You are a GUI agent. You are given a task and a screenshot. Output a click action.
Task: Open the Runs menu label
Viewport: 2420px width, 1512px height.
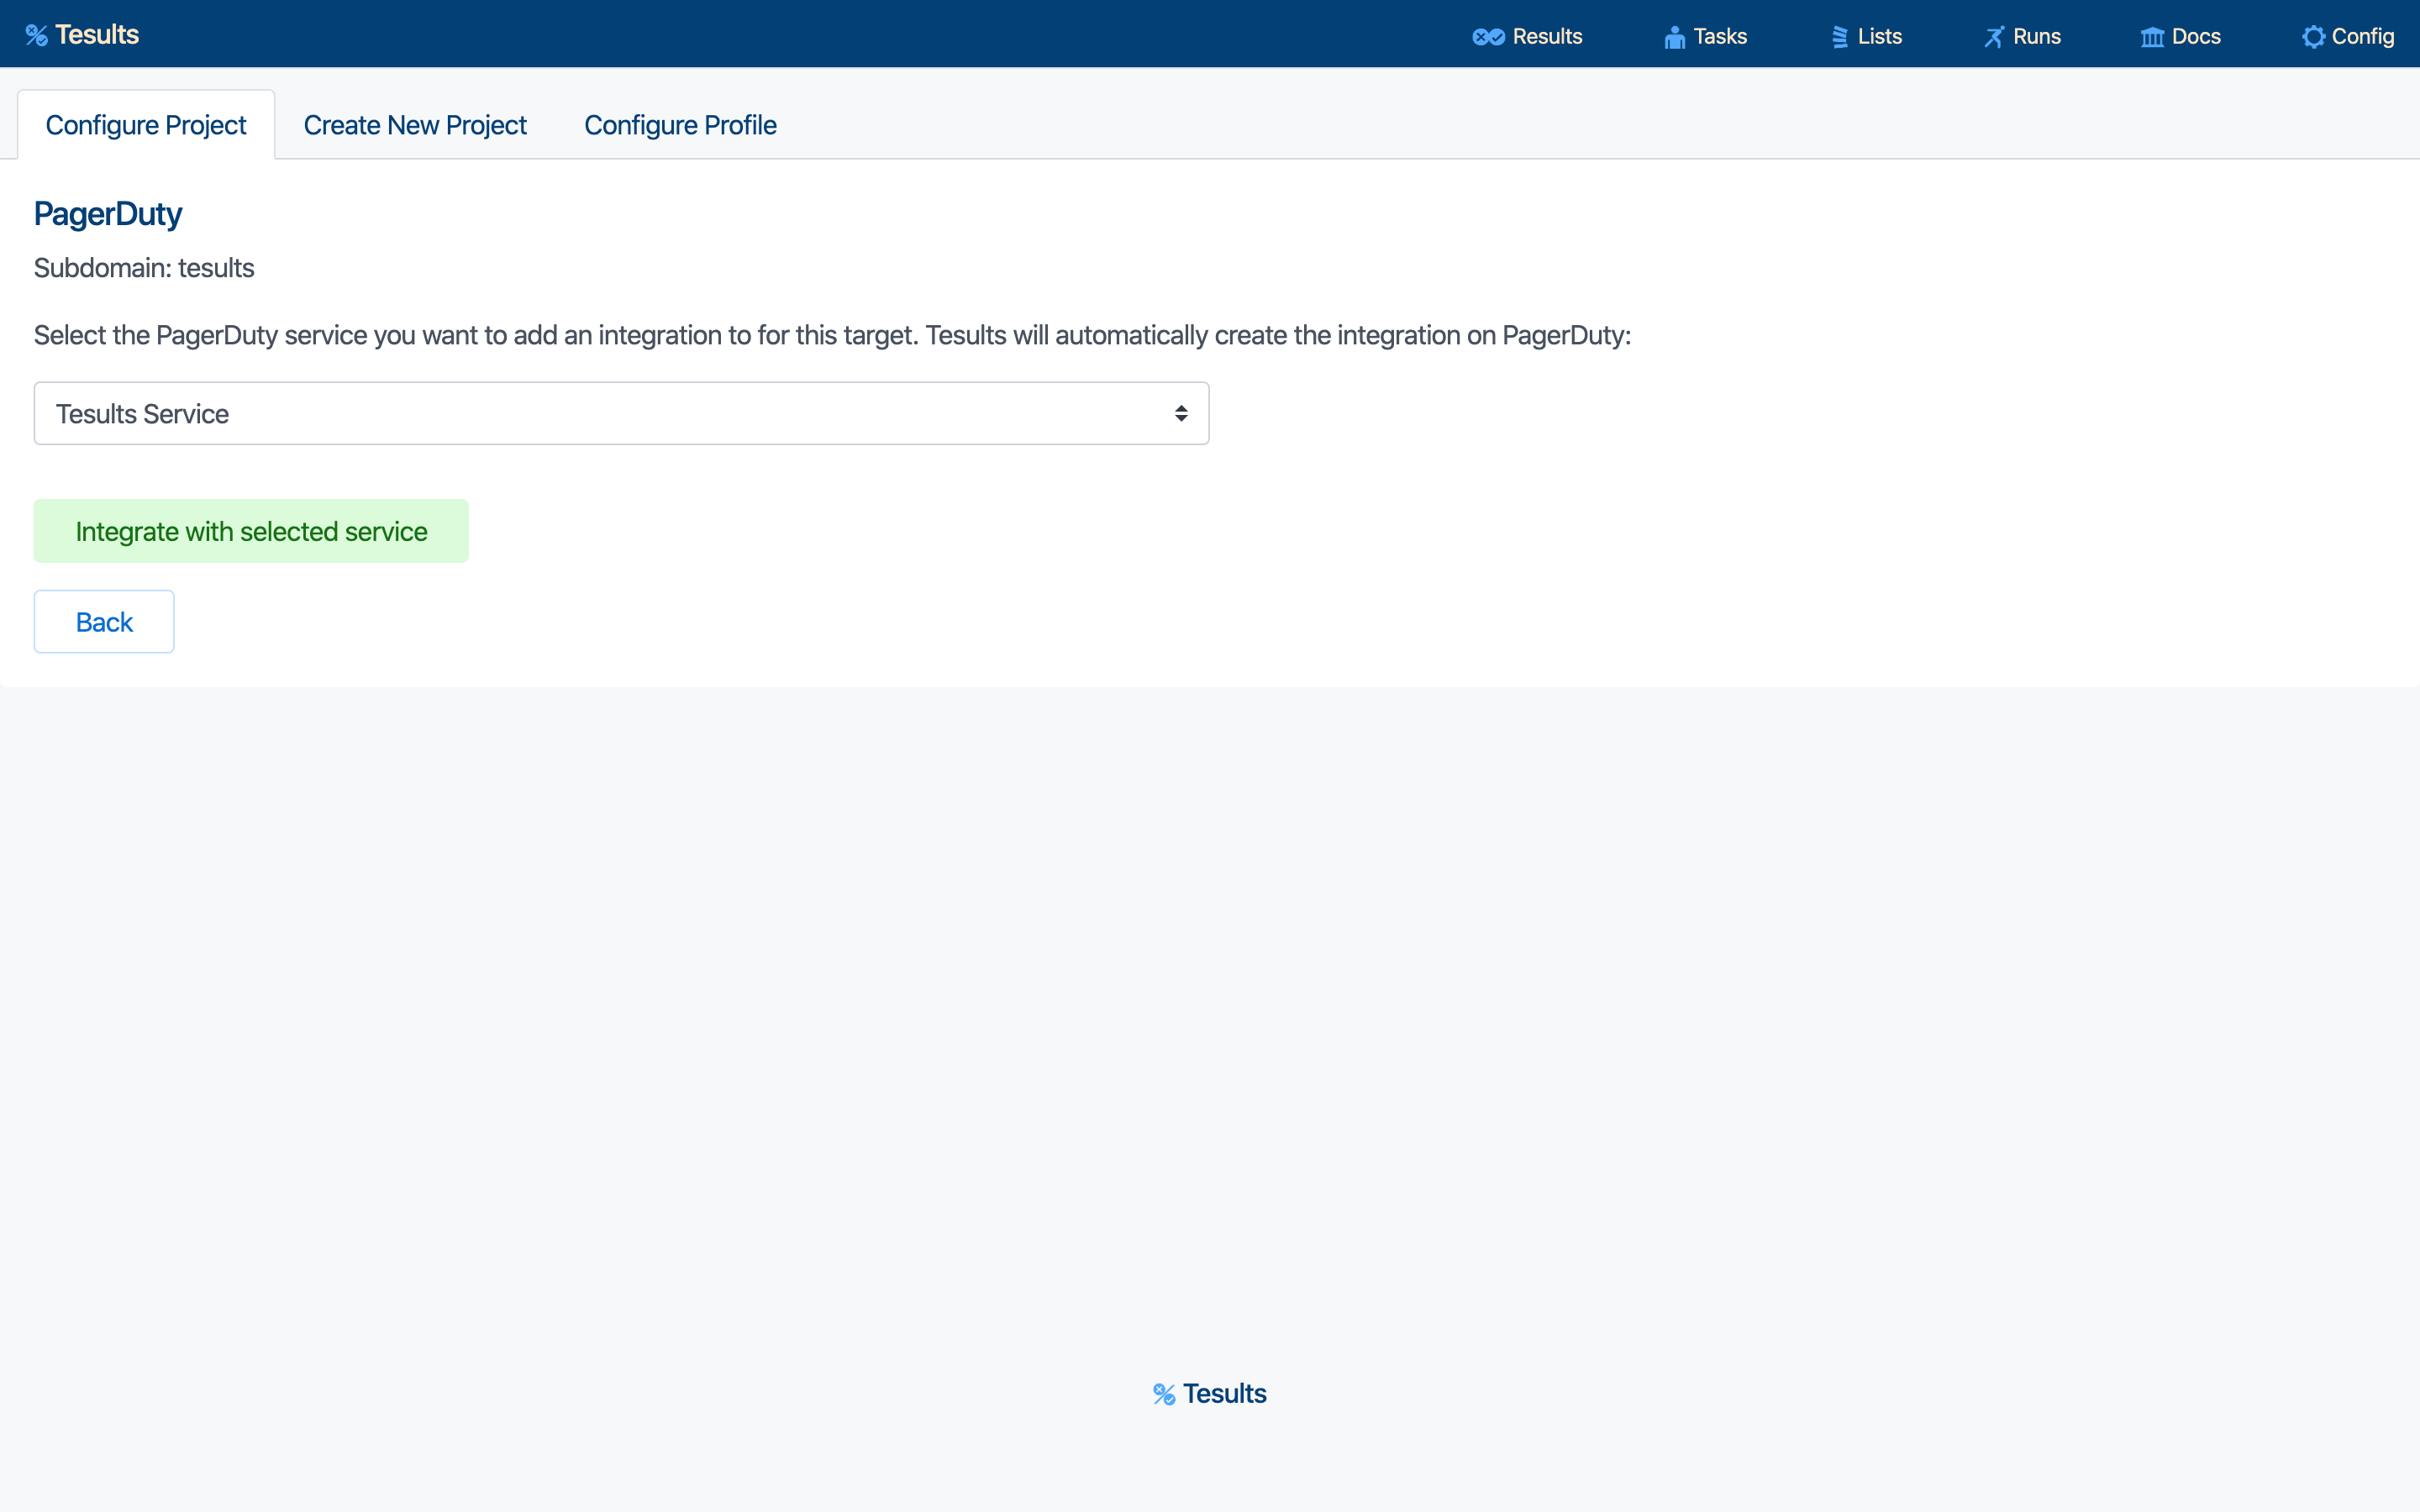coord(2037,37)
